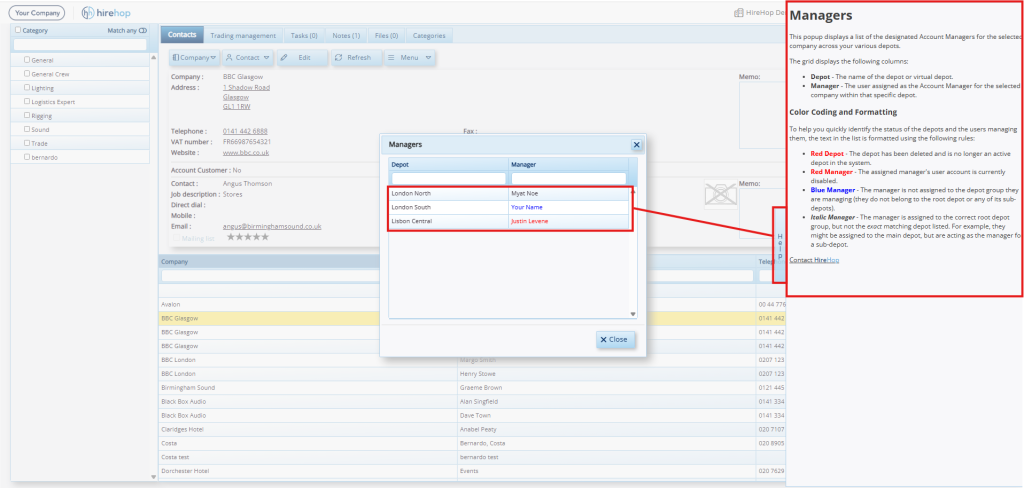
Task: Click contact name Anabel Peaty
Action: click(478, 429)
